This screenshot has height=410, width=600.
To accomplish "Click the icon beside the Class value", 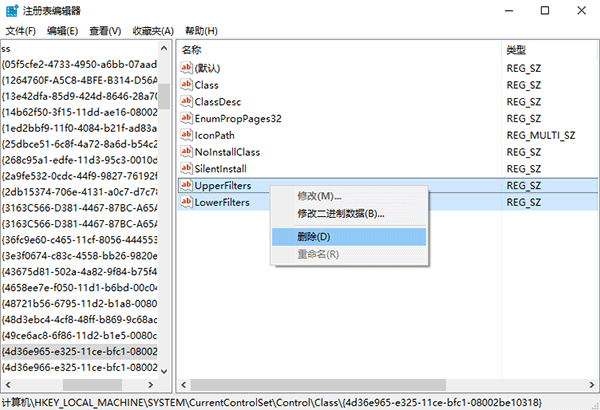I will pyautogui.click(x=186, y=85).
